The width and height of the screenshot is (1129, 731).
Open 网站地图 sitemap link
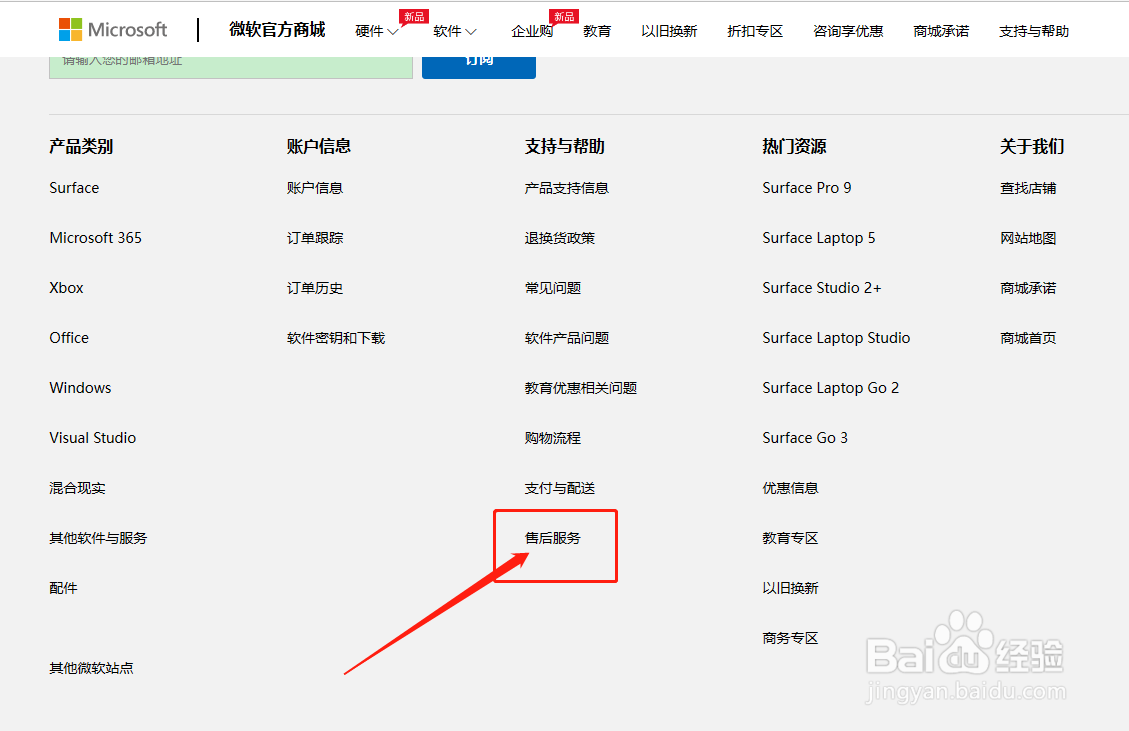[x=1027, y=238]
